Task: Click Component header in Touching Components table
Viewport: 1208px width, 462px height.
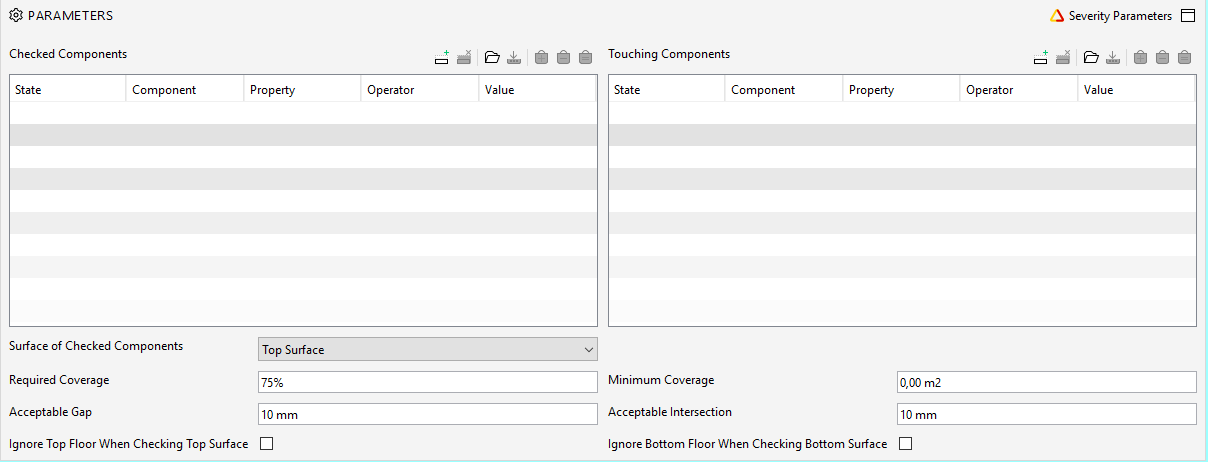Action: coord(784,90)
